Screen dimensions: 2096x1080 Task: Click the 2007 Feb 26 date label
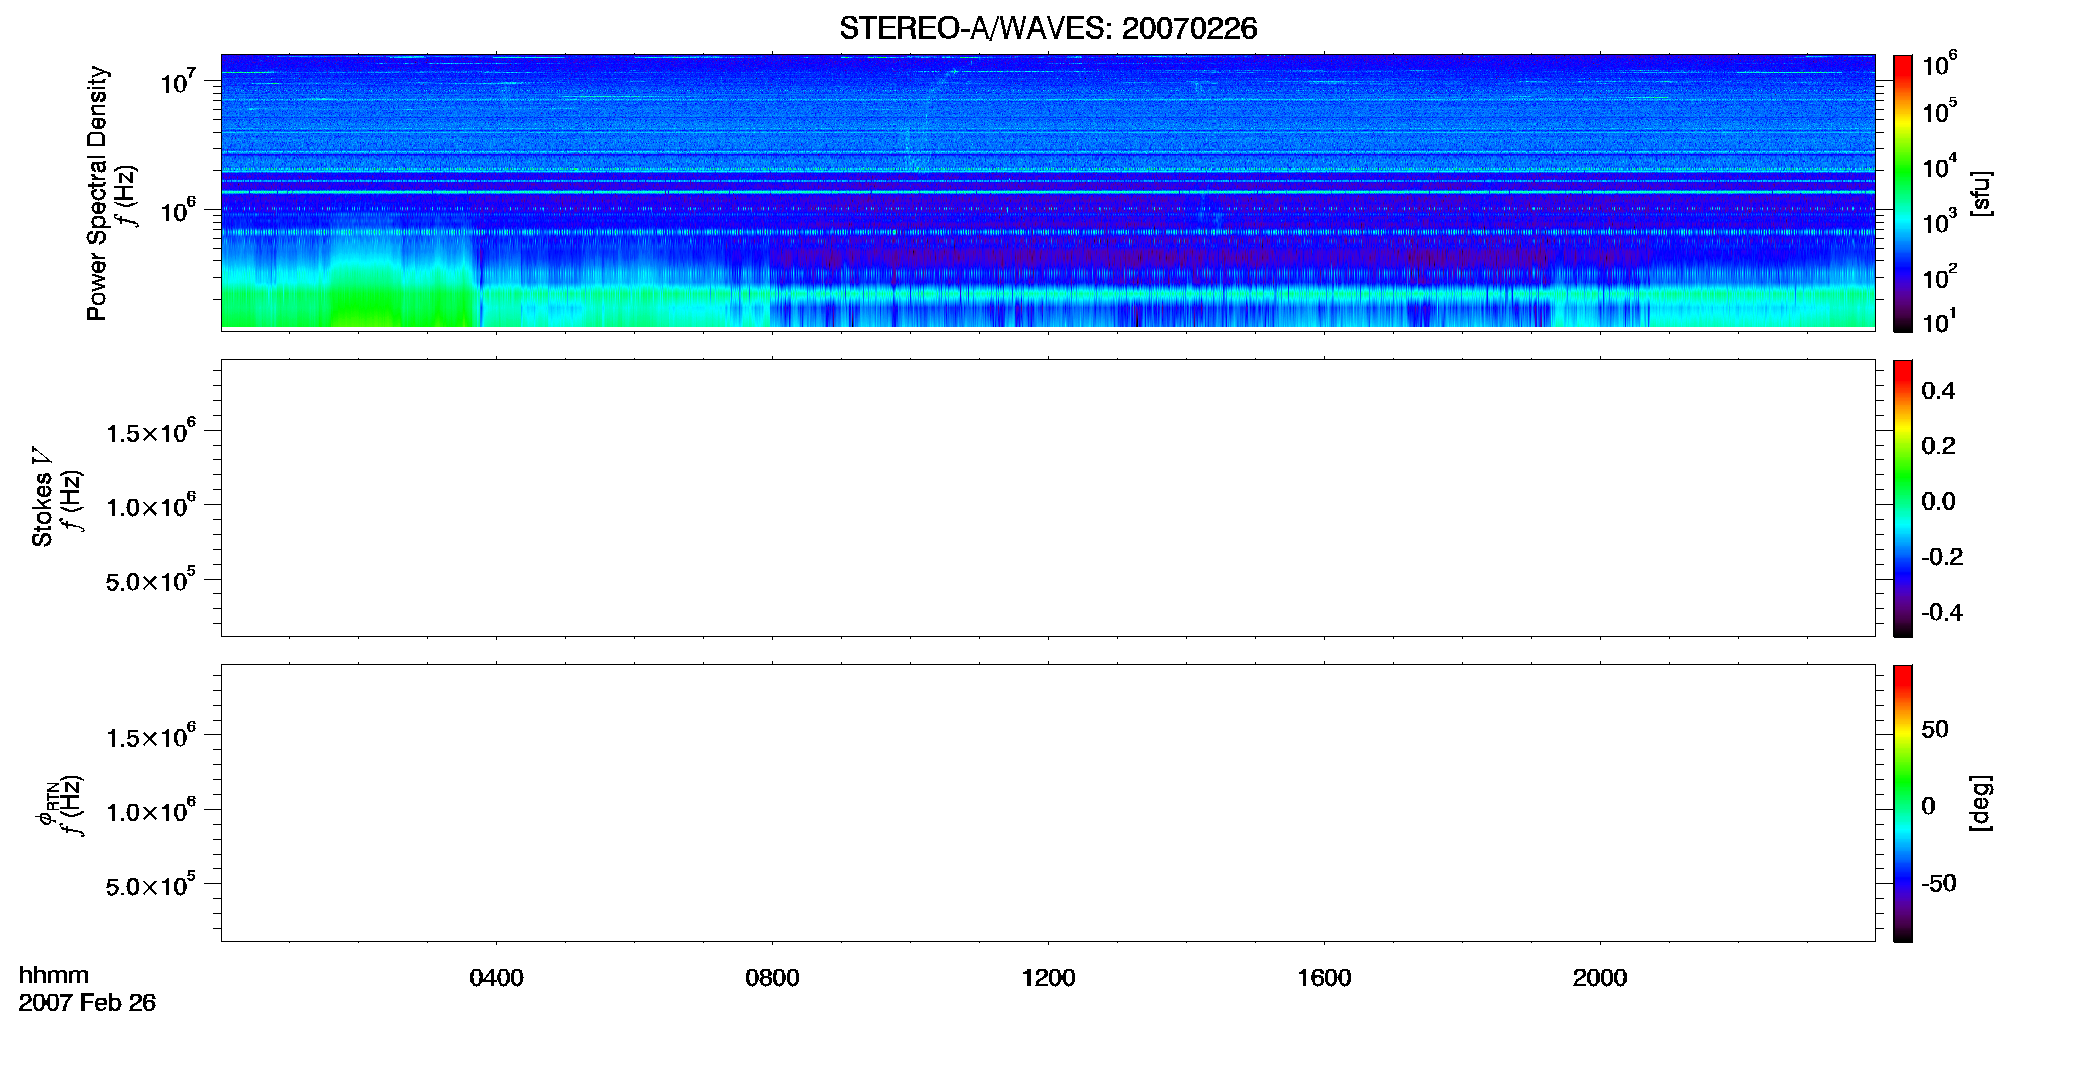tap(87, 1003)
